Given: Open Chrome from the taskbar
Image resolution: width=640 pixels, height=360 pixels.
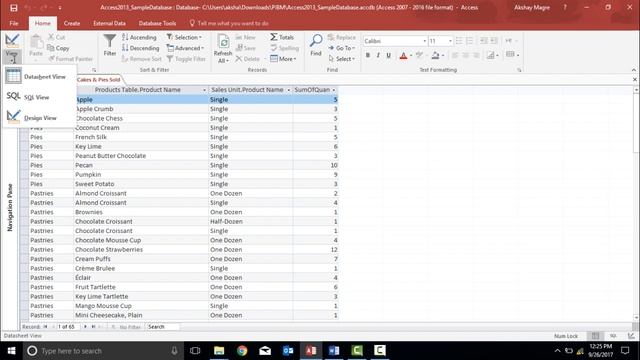Looking at the screenshot, I should click(x=242, y=350).
